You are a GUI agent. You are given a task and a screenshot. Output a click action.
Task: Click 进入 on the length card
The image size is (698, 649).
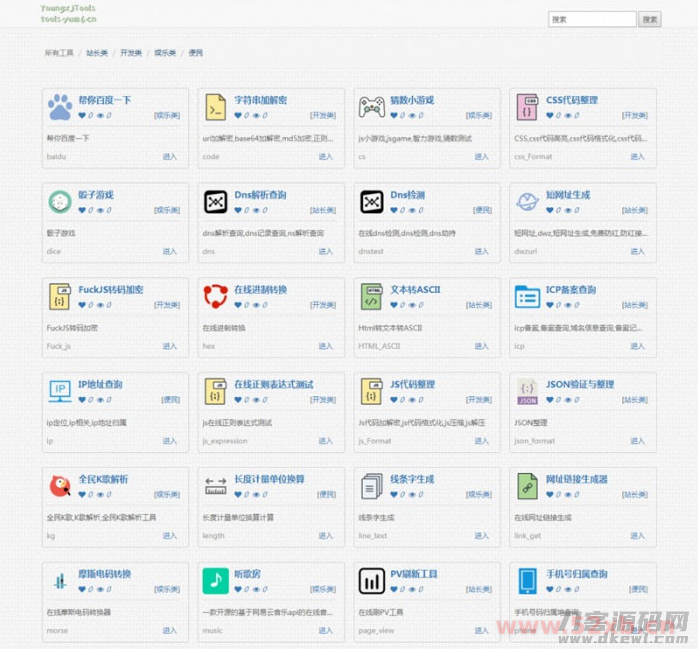[325, 536]
